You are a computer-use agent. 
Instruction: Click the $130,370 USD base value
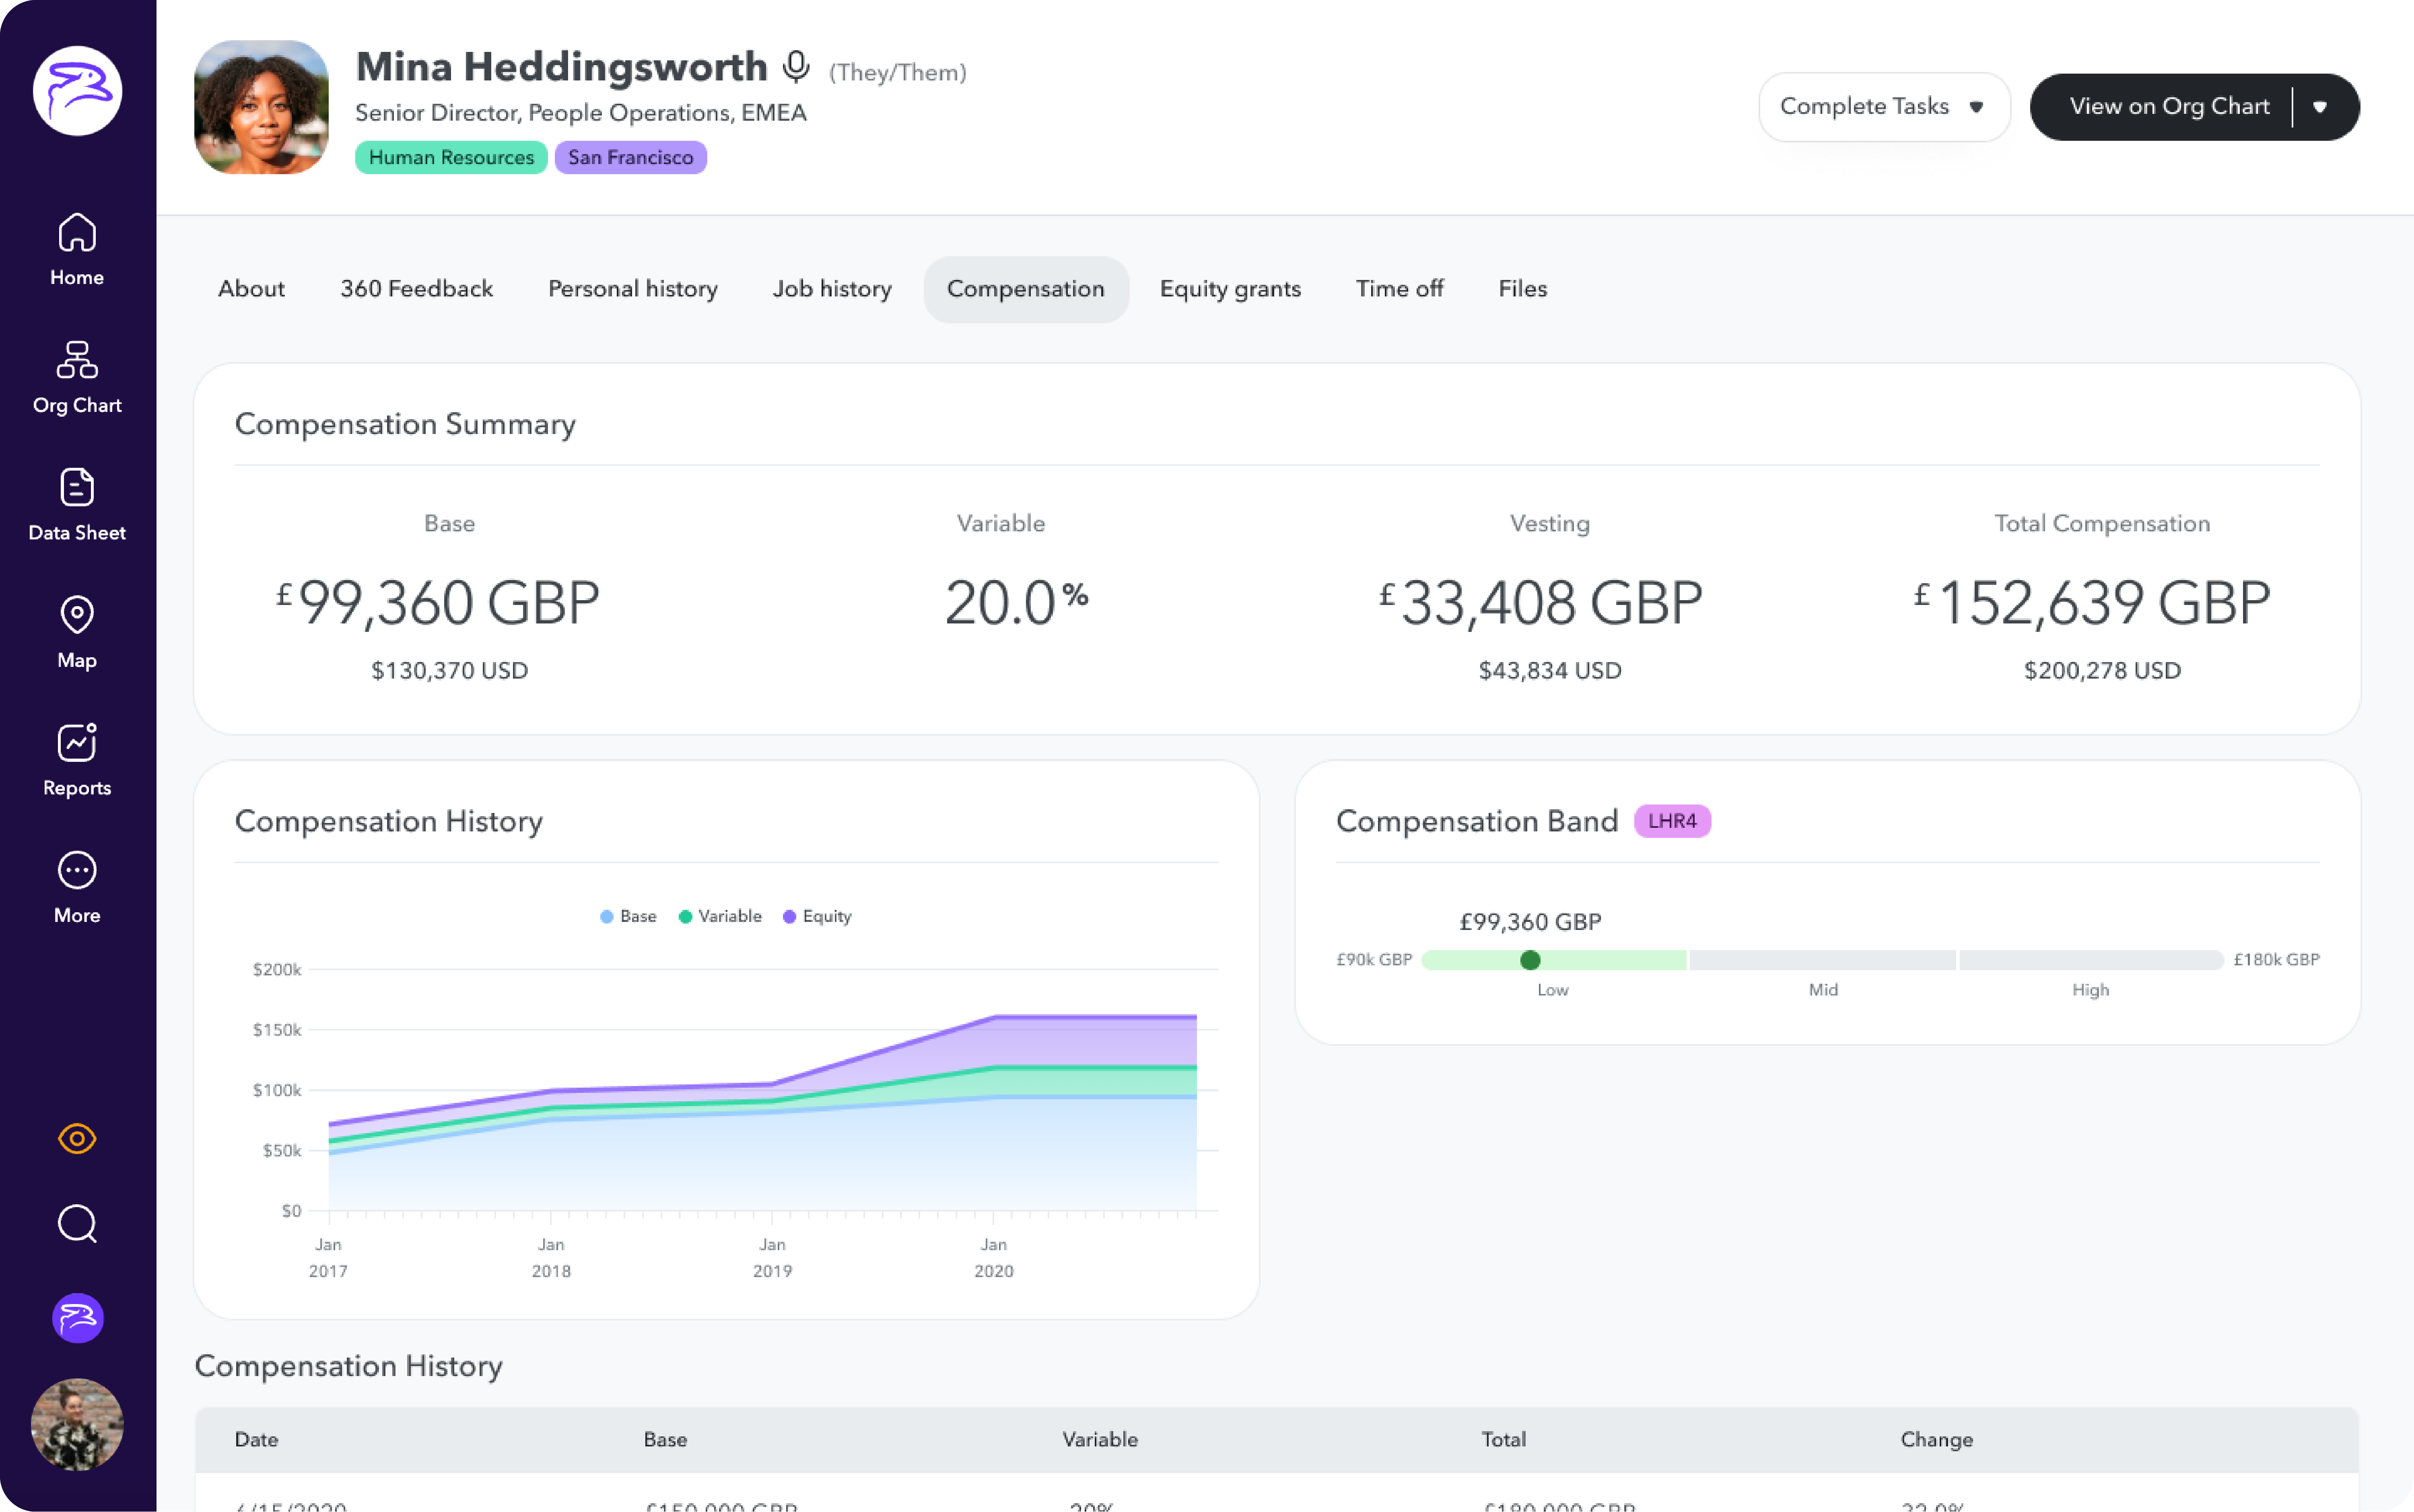tap(449, 670)
